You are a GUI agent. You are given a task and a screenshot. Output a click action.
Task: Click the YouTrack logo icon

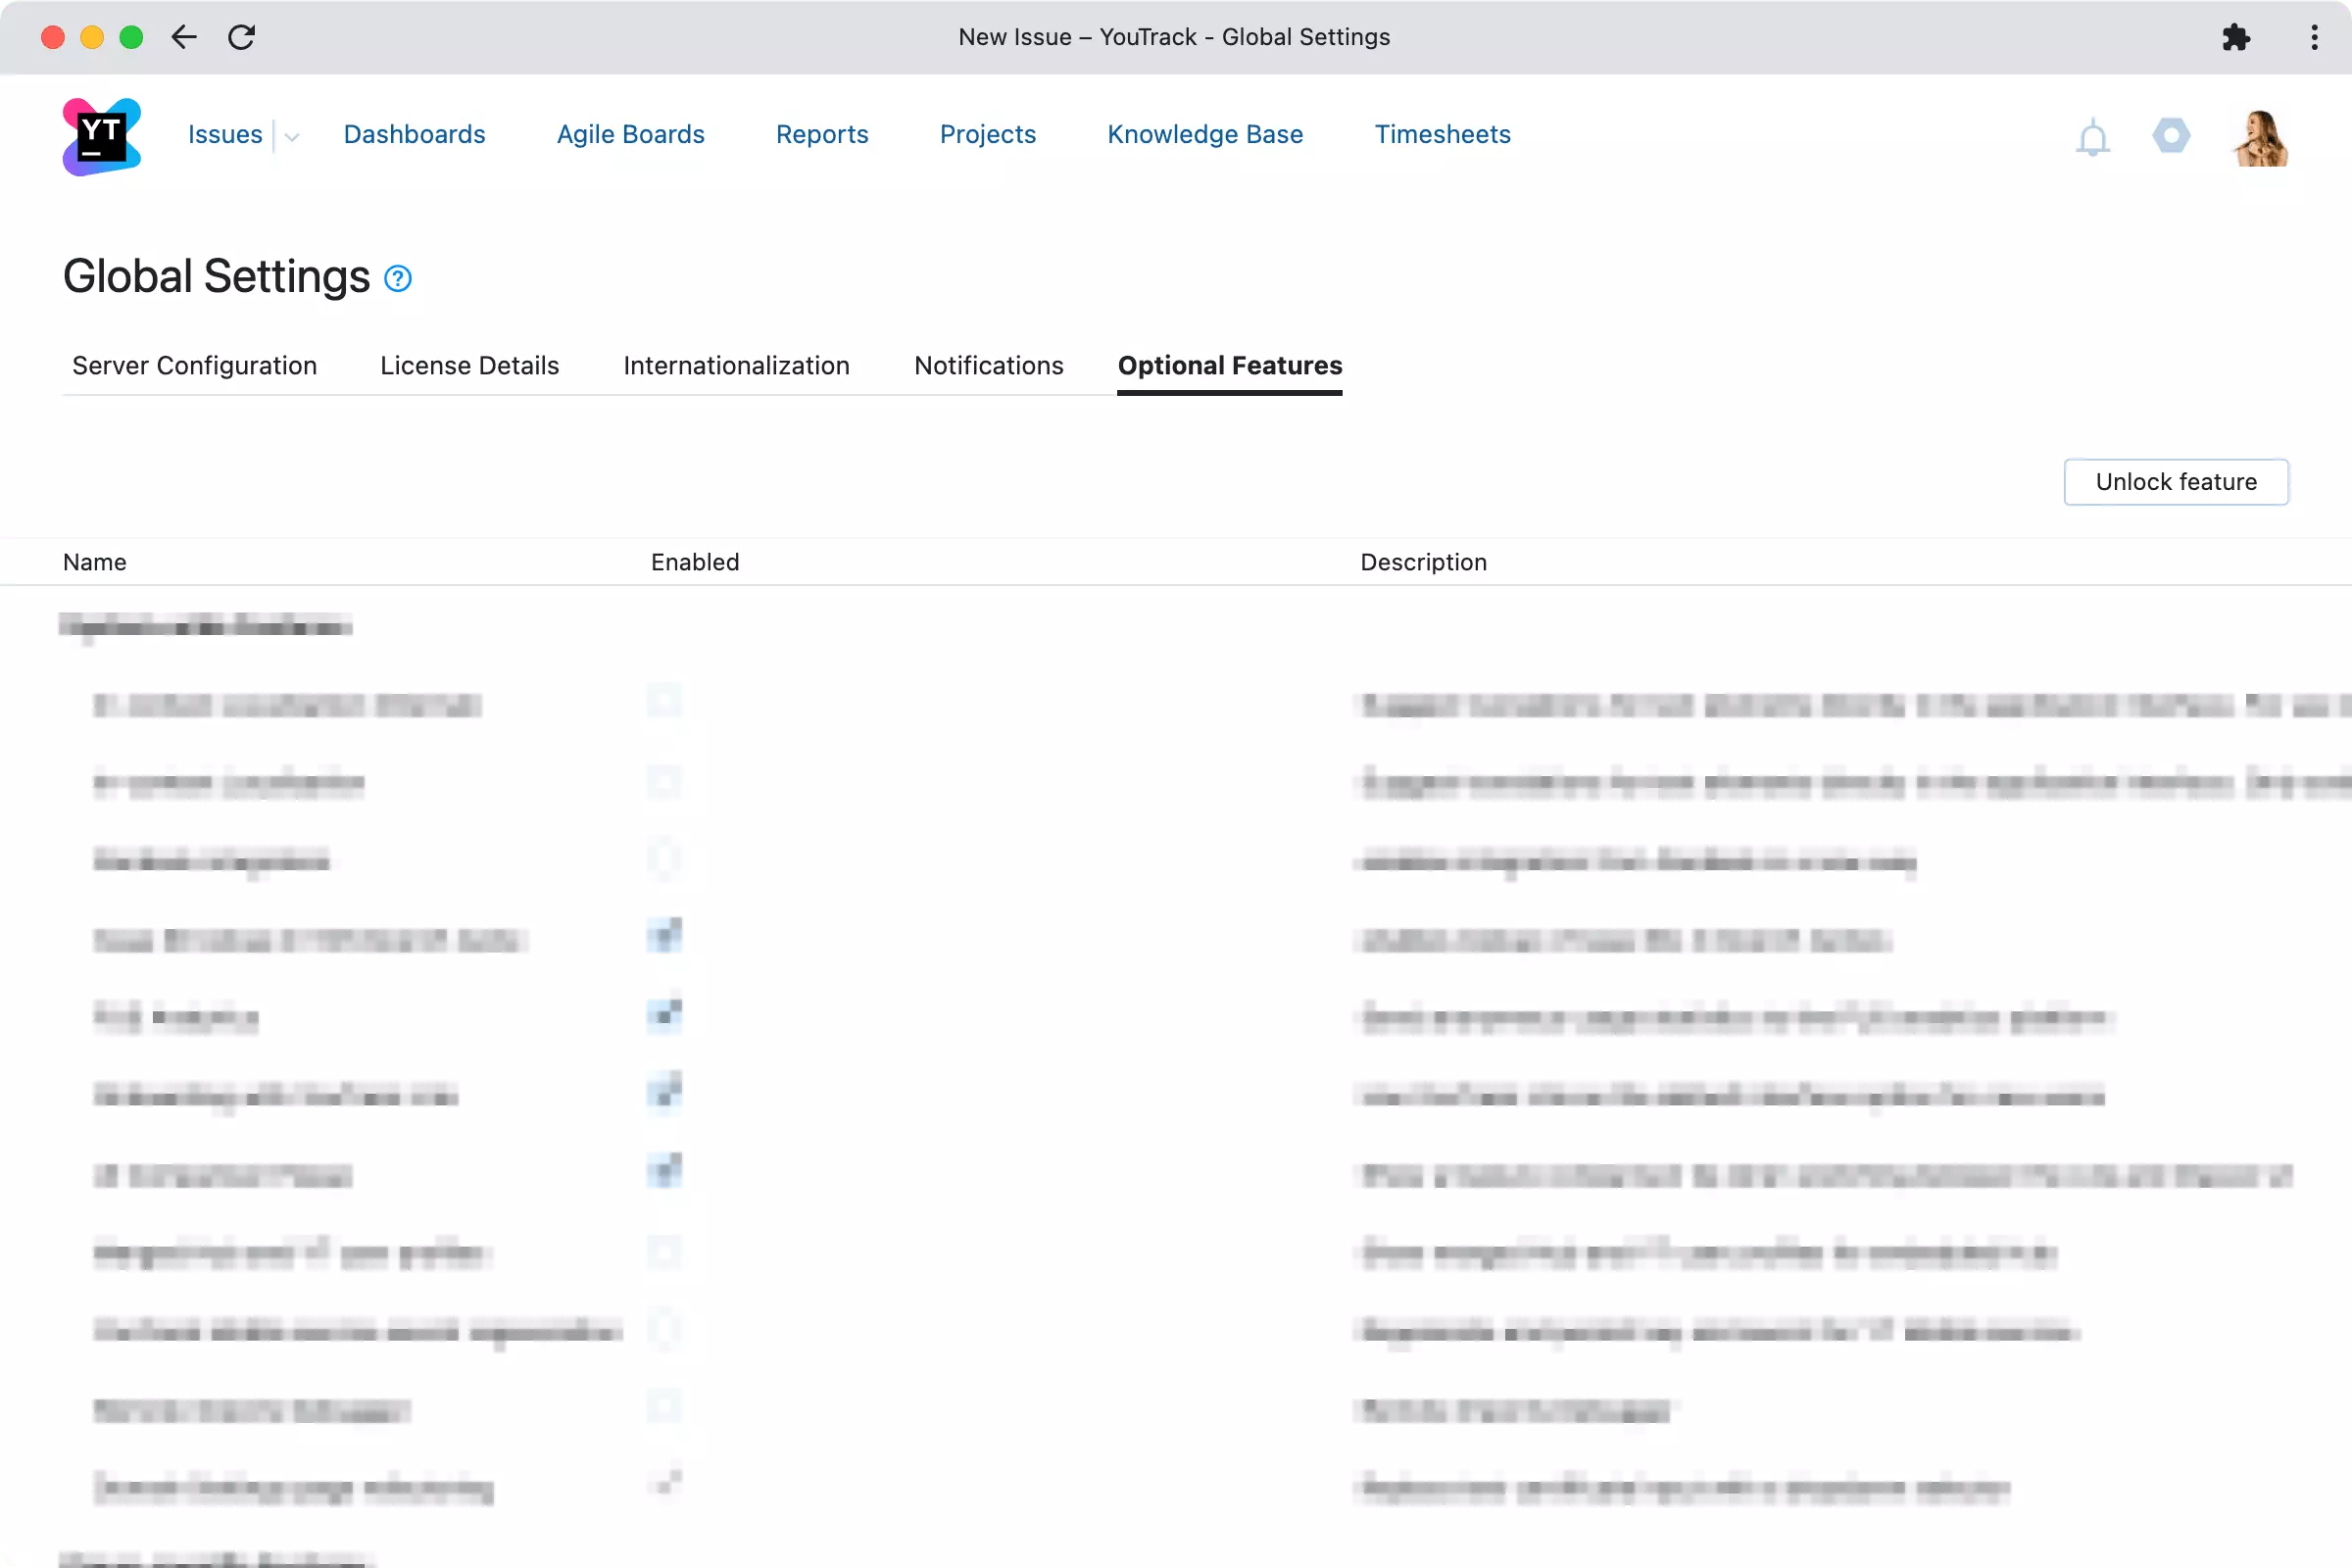coord(101,136)
